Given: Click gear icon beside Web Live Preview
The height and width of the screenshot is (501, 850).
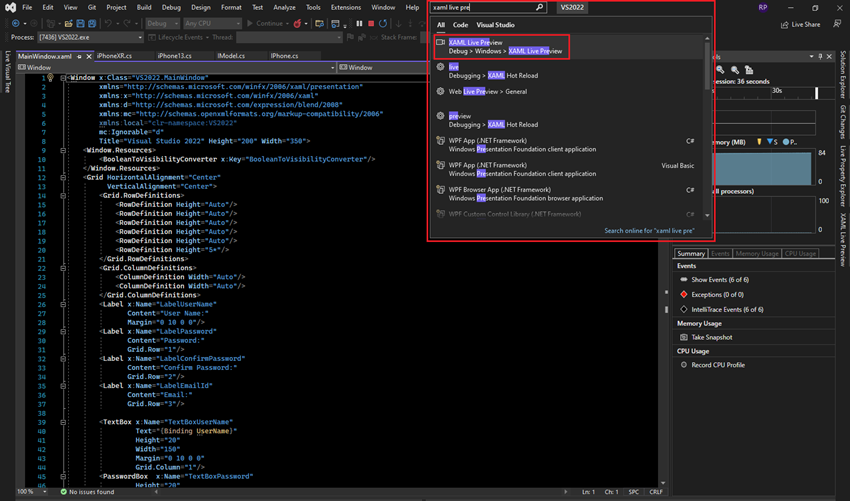Looking at the screenshot, I should (x=440, y=91).
